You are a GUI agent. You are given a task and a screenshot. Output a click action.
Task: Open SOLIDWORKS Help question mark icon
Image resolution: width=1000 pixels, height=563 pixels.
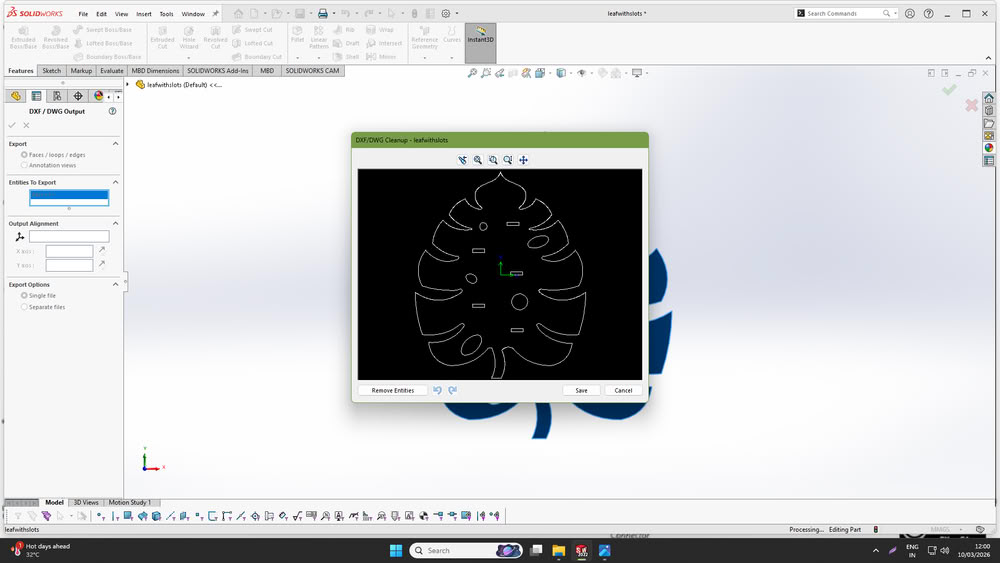pyautogui.click(x=929, y=13)
